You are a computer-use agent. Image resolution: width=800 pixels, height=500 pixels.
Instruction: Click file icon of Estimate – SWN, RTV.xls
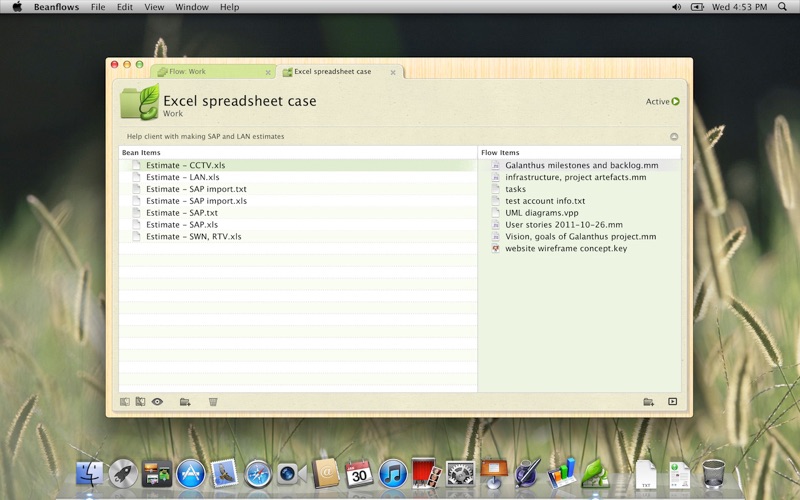tap(136, 236)
